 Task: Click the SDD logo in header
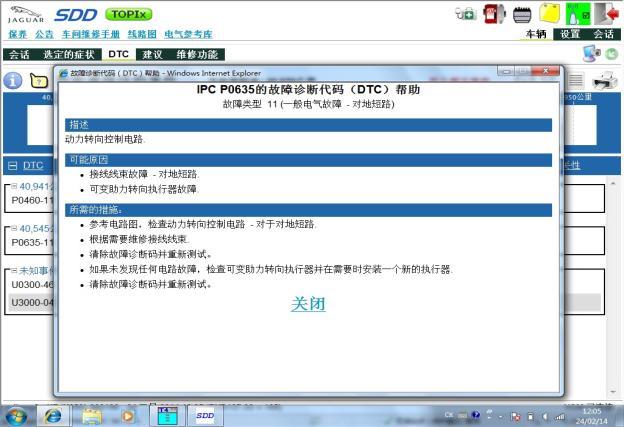[x=75, y=15]
